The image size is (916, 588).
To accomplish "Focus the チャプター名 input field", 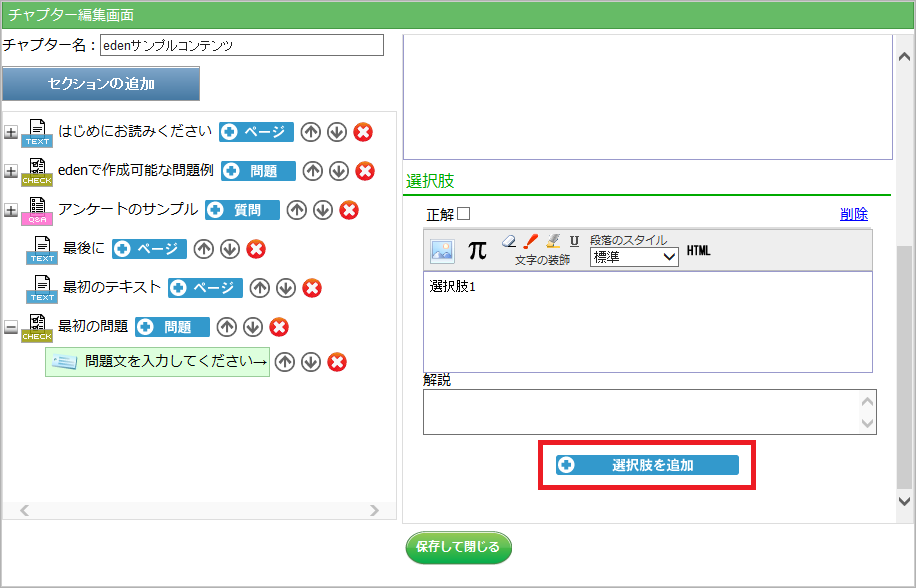I will tap(242, 45).
